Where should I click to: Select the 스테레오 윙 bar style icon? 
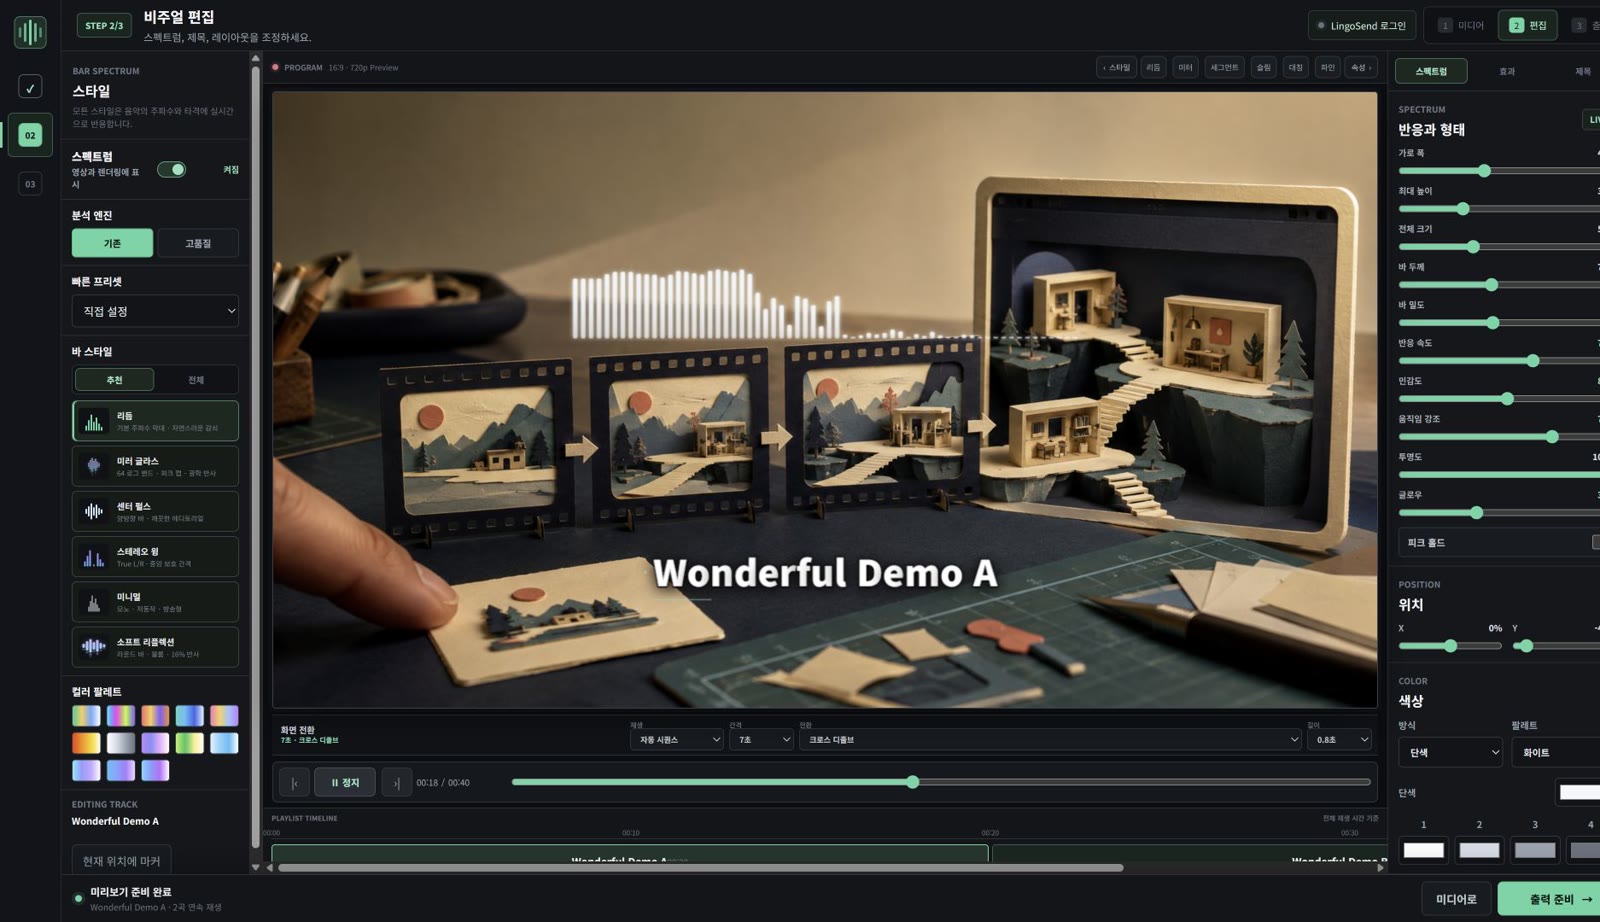coord(94,557)
